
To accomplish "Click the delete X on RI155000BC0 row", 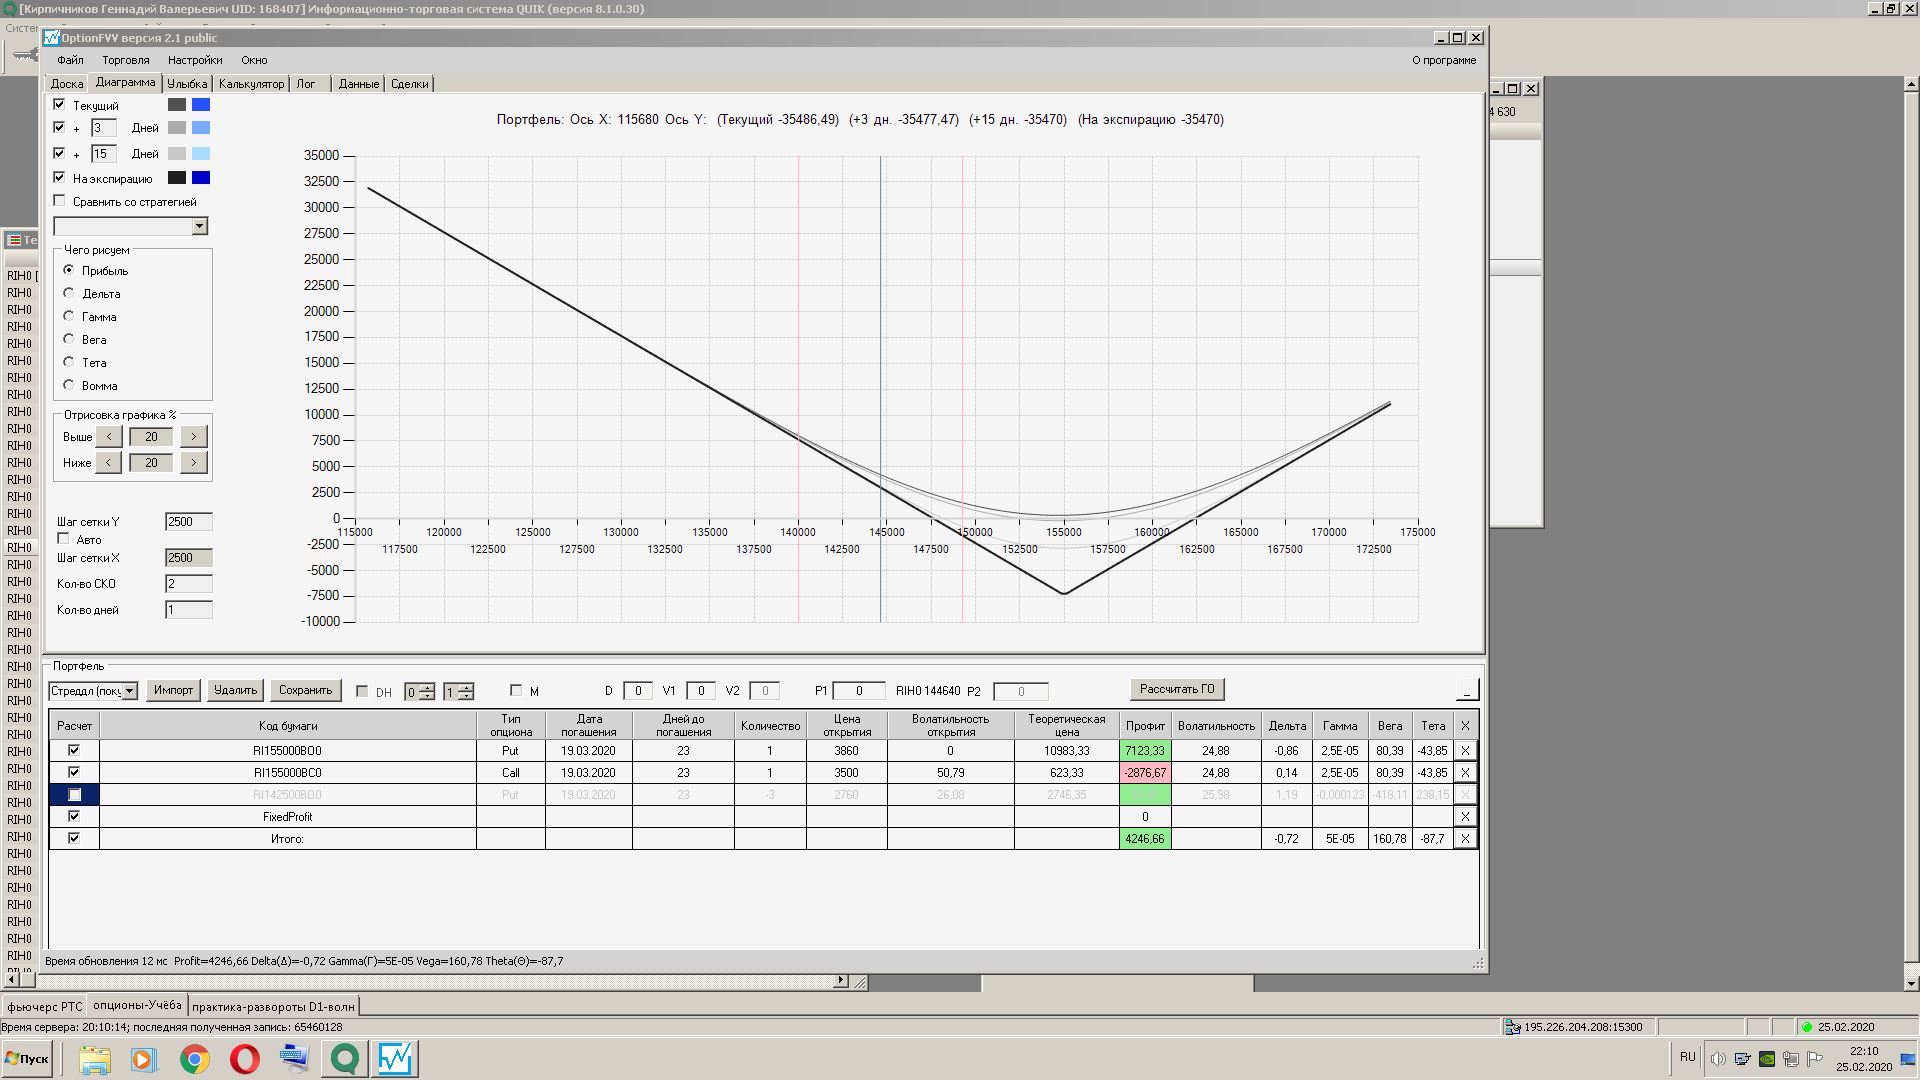I will click(1465, 772).
